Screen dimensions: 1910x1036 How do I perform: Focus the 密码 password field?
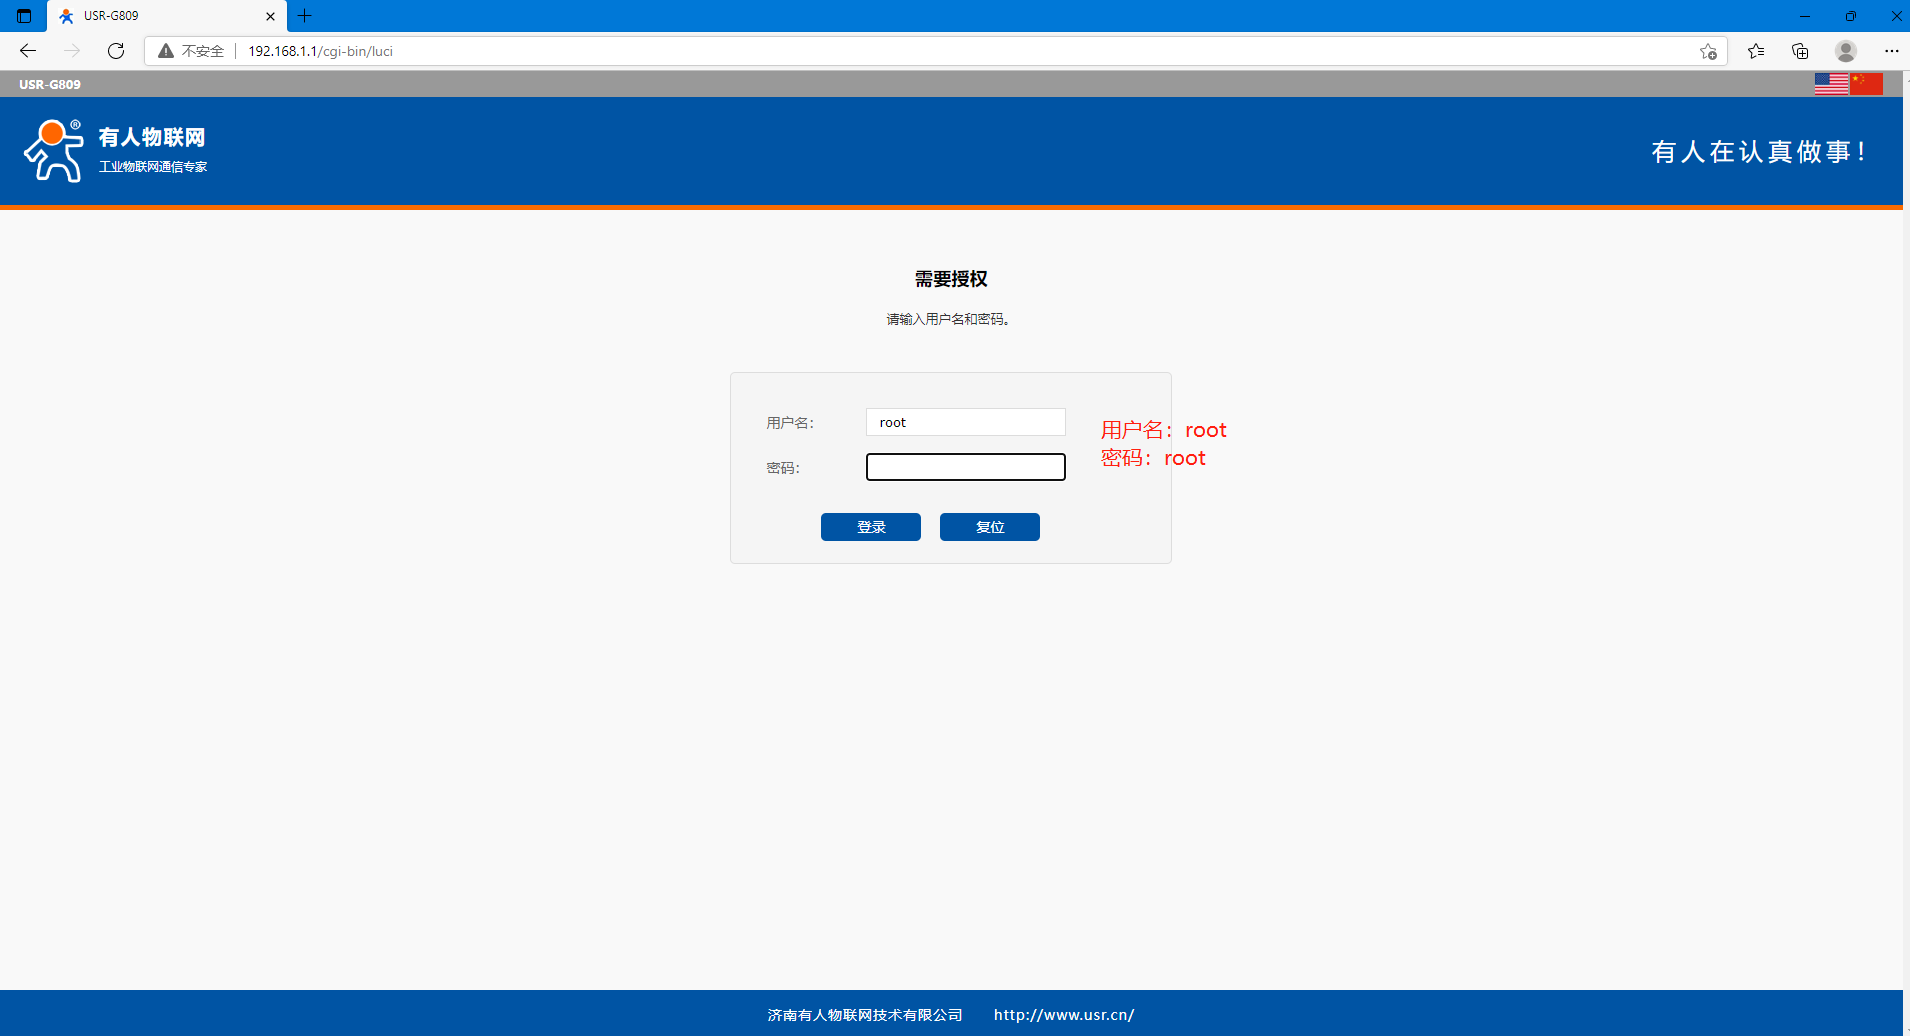(x=965, y=467)
